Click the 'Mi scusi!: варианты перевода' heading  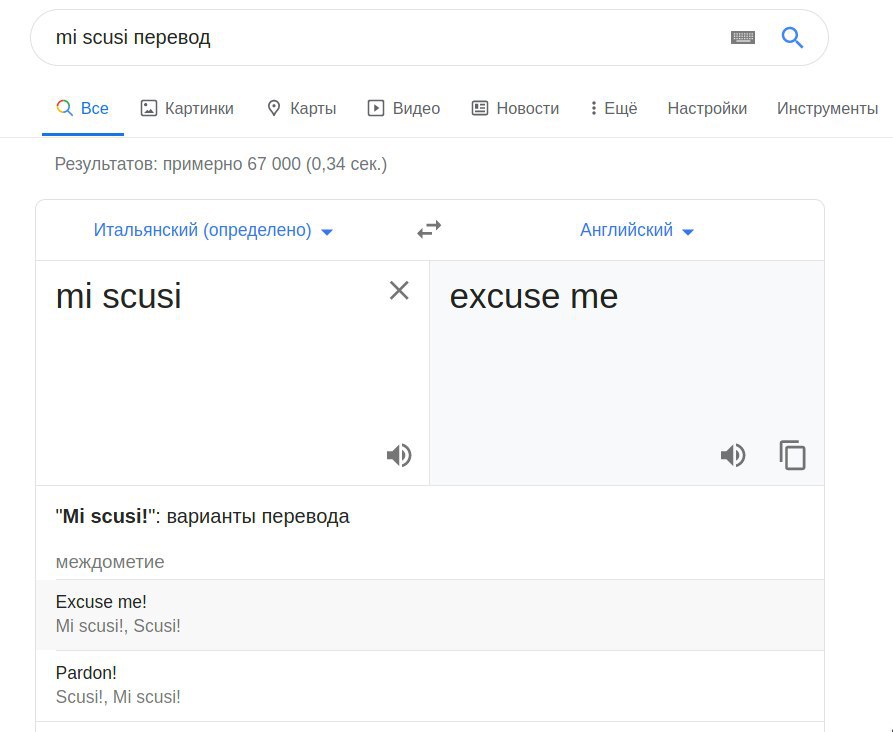(x=202, y=516)
